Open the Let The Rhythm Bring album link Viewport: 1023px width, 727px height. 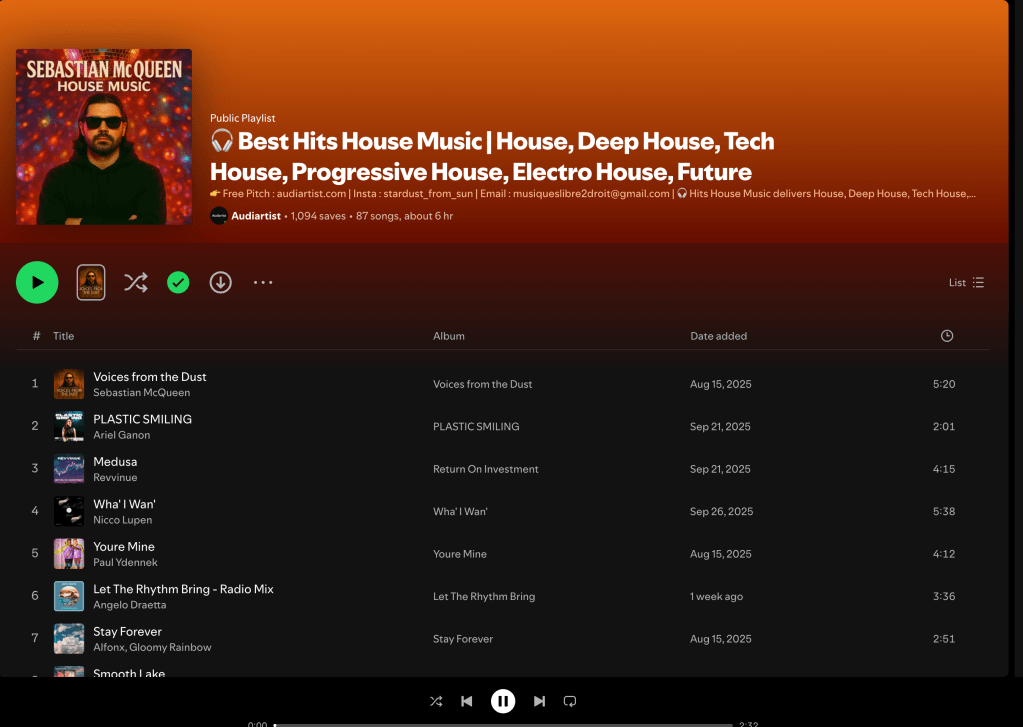(x=483, y=596)
